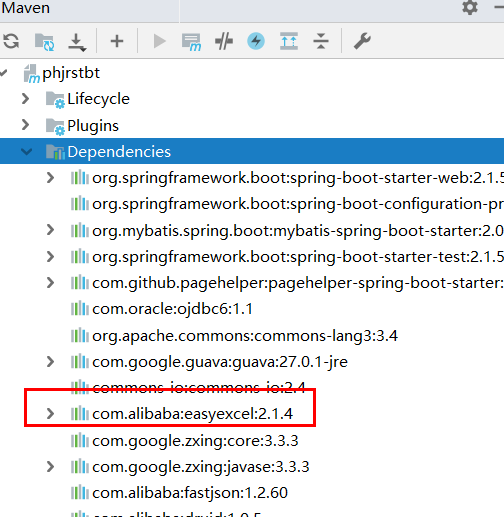Click library icon beside ojdbc6

click(80, 308)
